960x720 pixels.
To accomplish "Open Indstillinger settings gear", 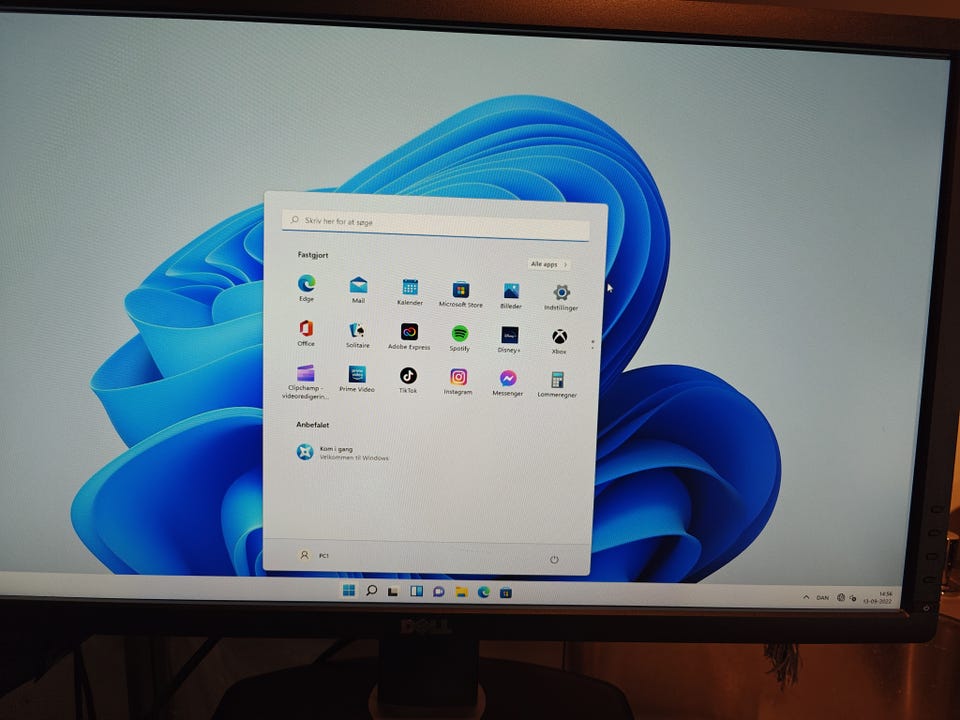I will (x=561, y=298).
